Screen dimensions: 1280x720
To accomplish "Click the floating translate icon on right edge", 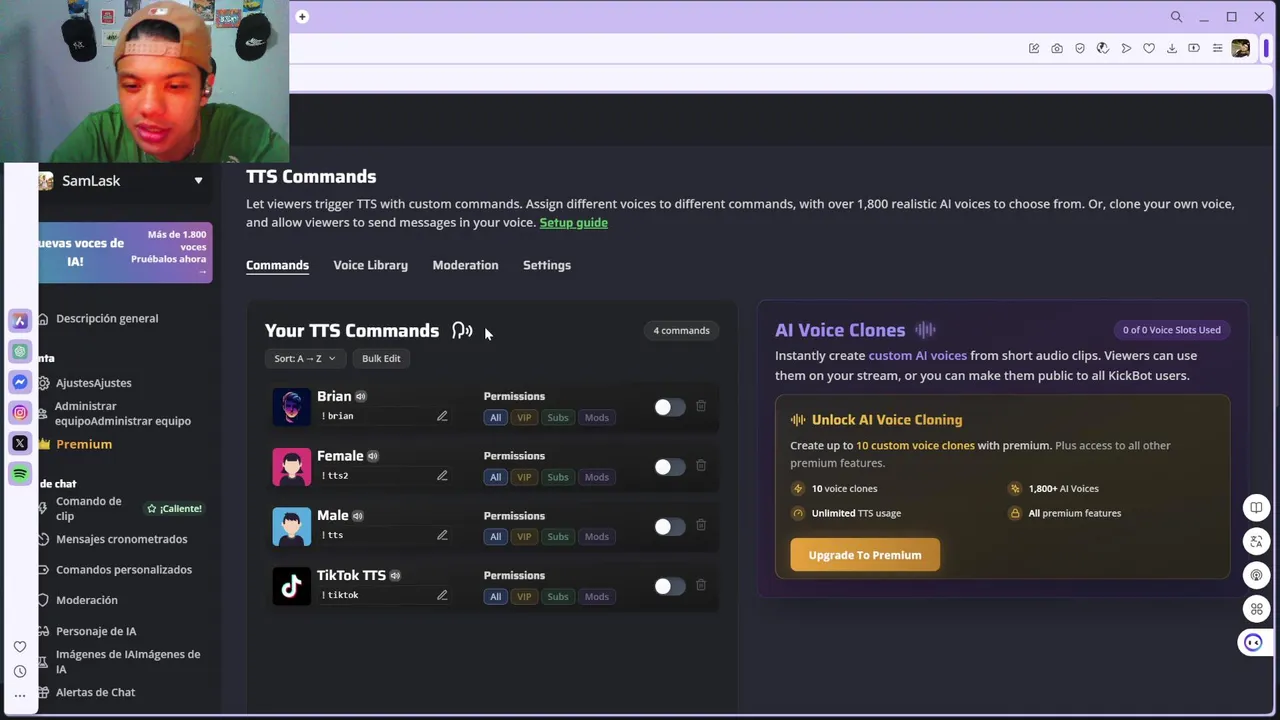I will click(1257, 541).
